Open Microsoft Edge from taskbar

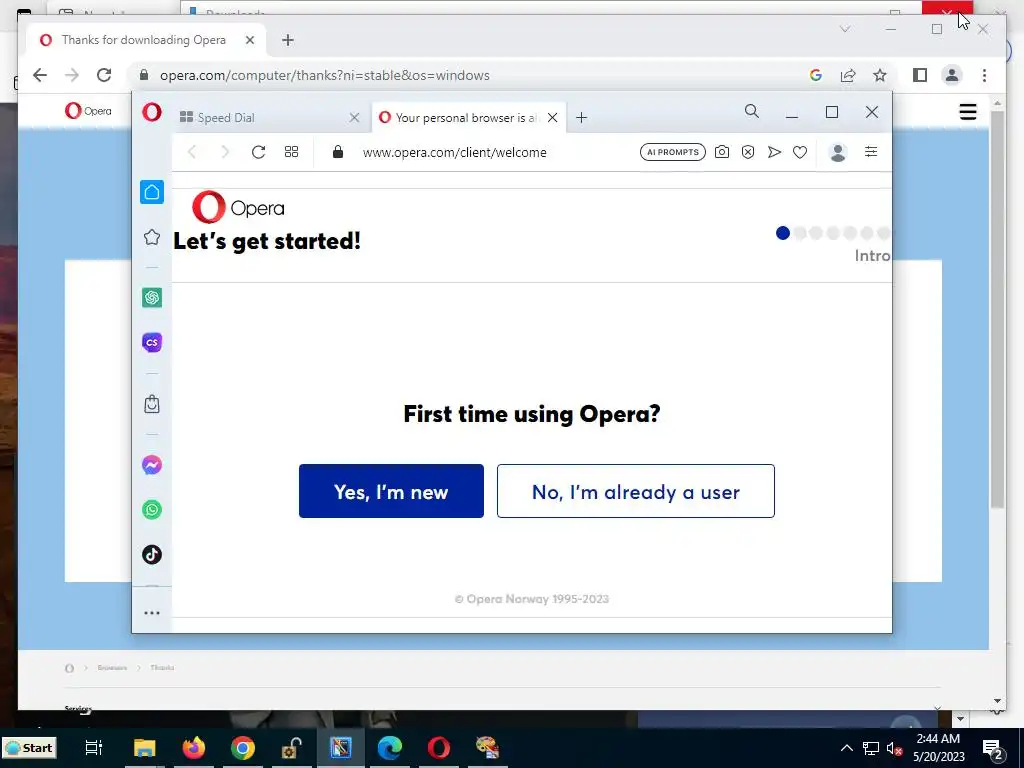click(x=390, y=748)
